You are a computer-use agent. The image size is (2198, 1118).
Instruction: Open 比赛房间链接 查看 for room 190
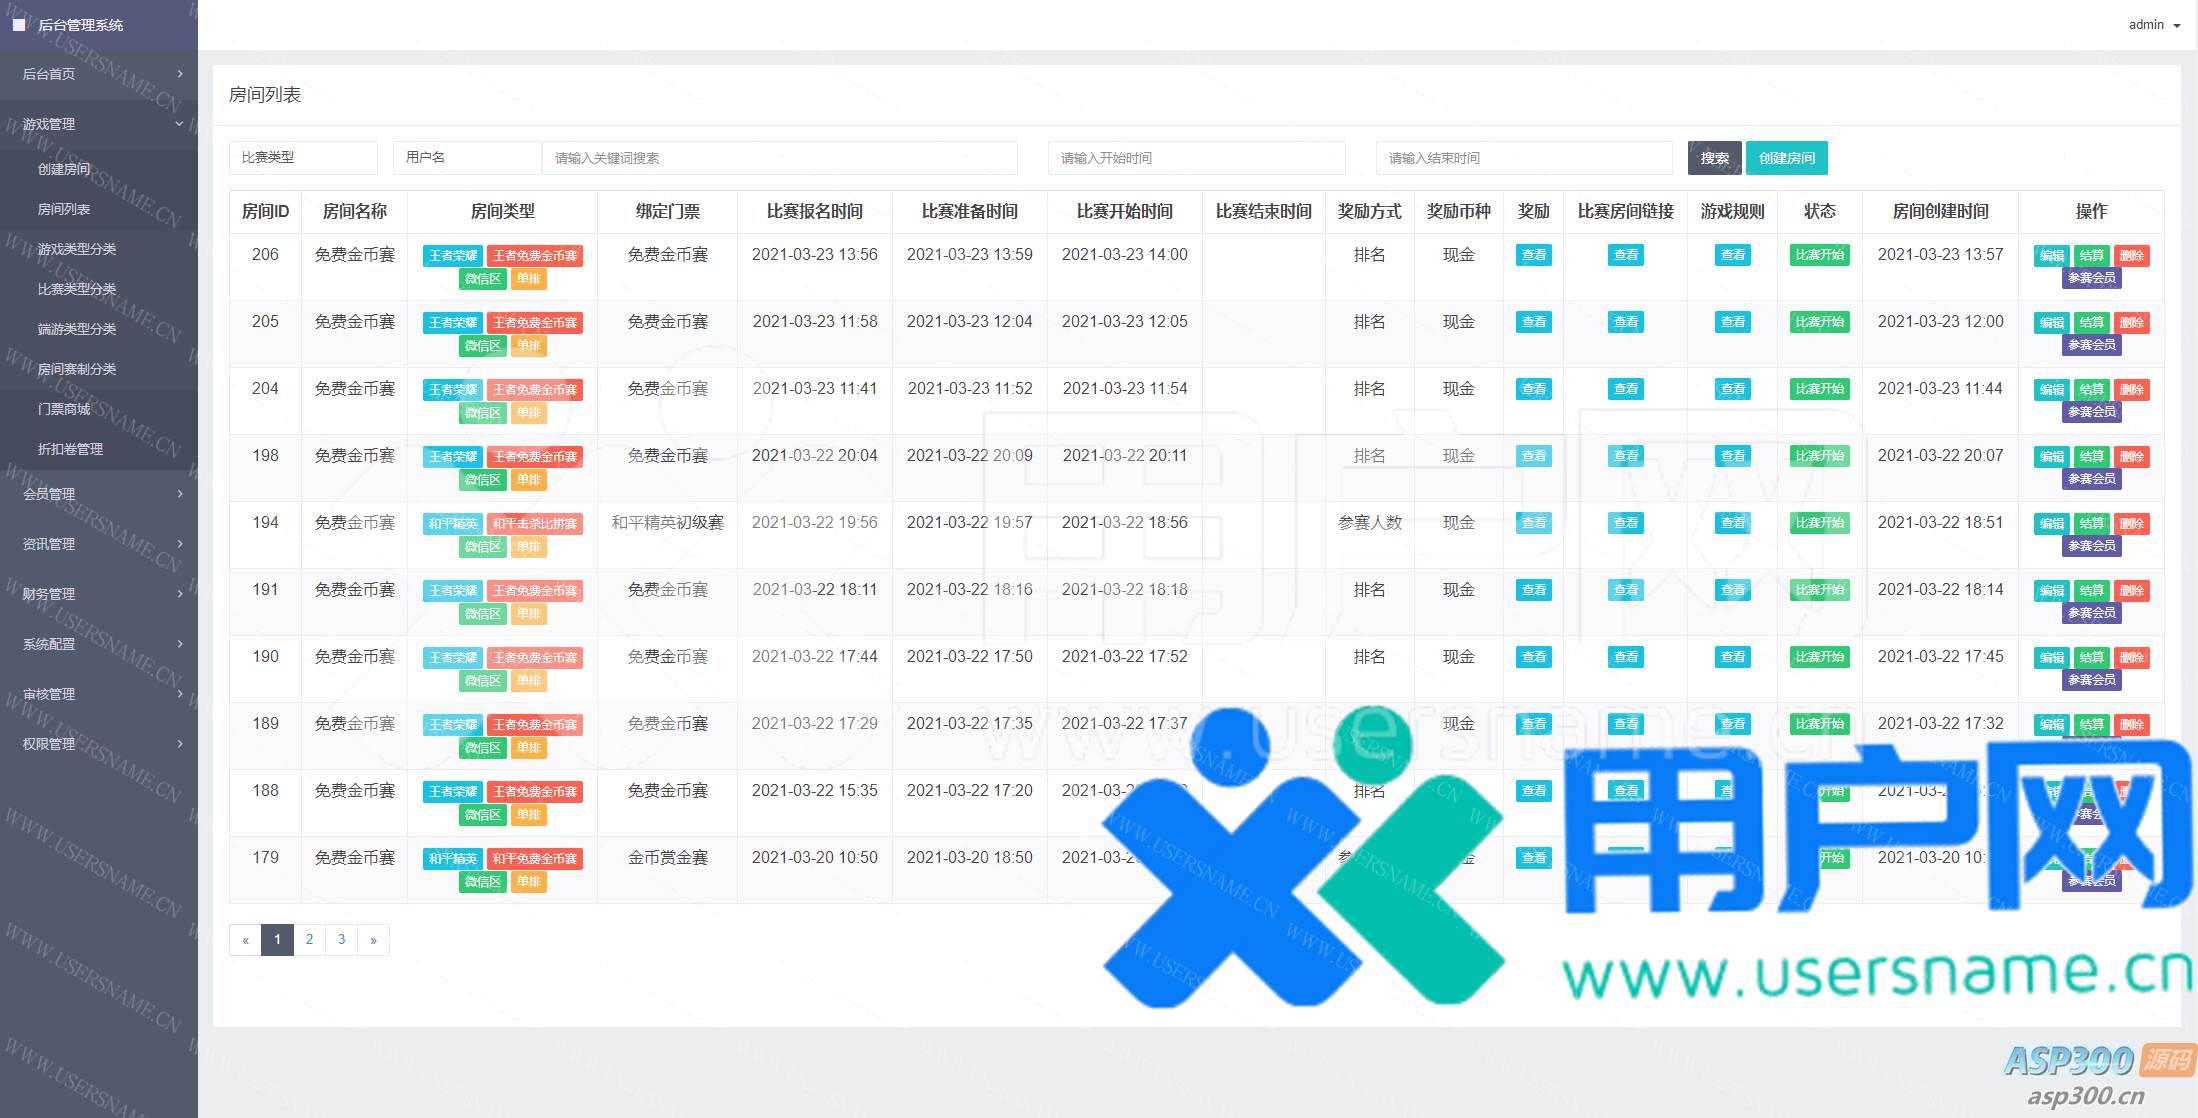pos(1625,657)
